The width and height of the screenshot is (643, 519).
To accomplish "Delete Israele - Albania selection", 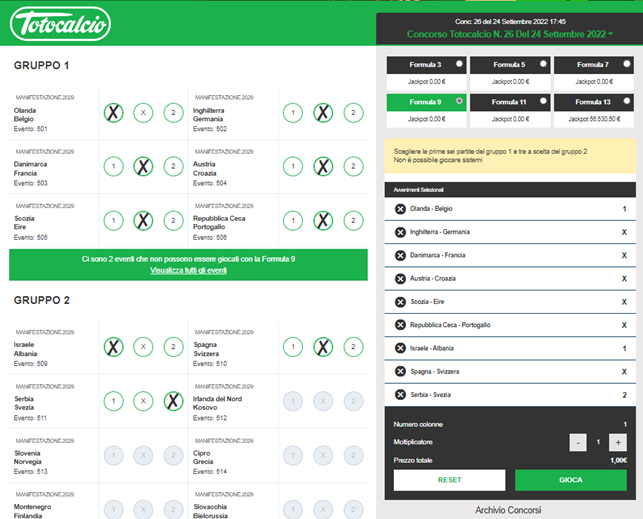I will [x=400, y=348].
